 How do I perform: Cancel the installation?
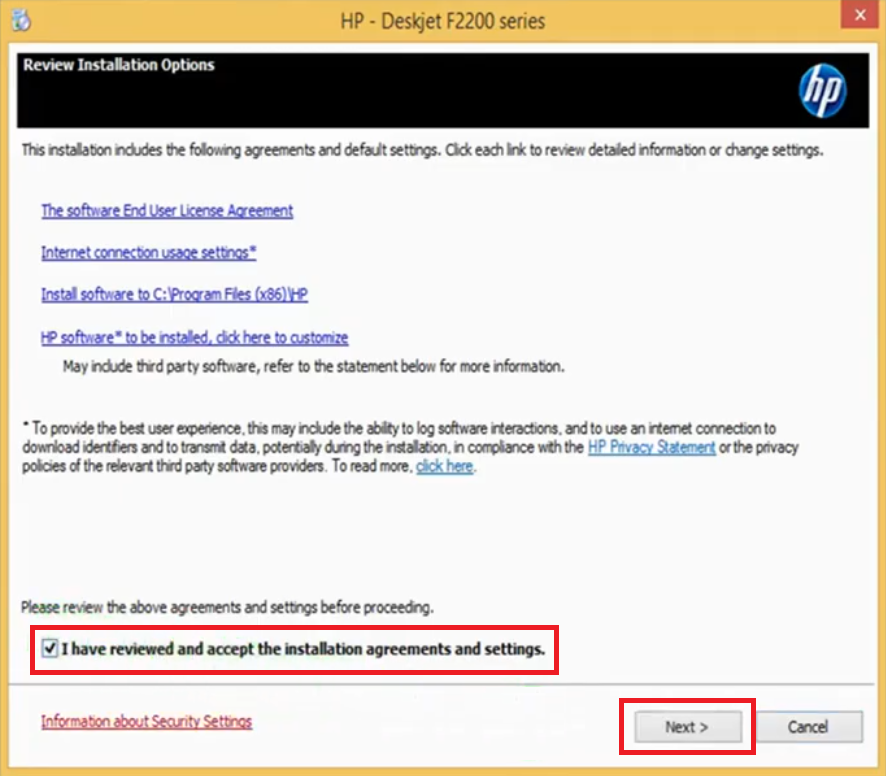tap(809, 726)
